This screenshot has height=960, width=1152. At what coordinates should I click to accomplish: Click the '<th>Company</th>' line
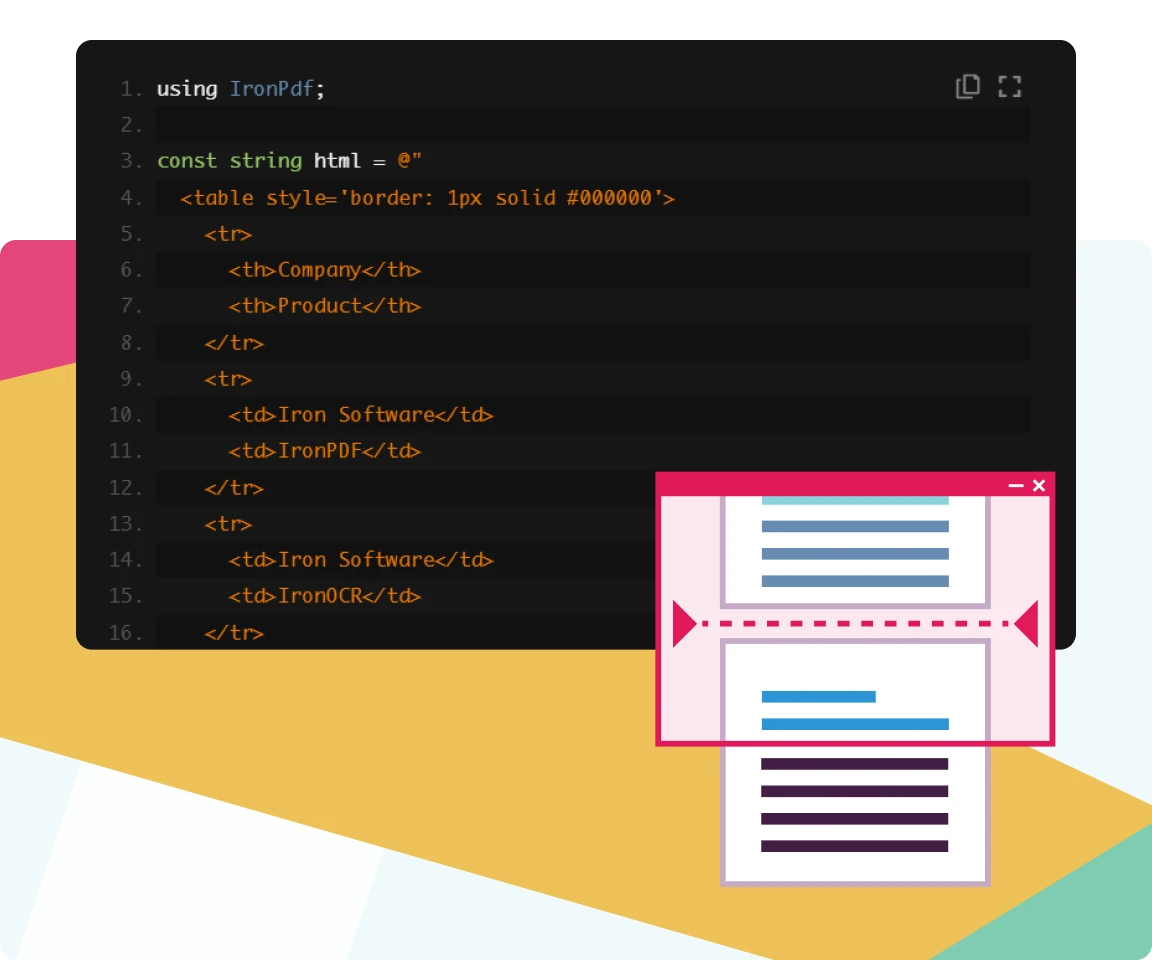(x=324, y=270)
